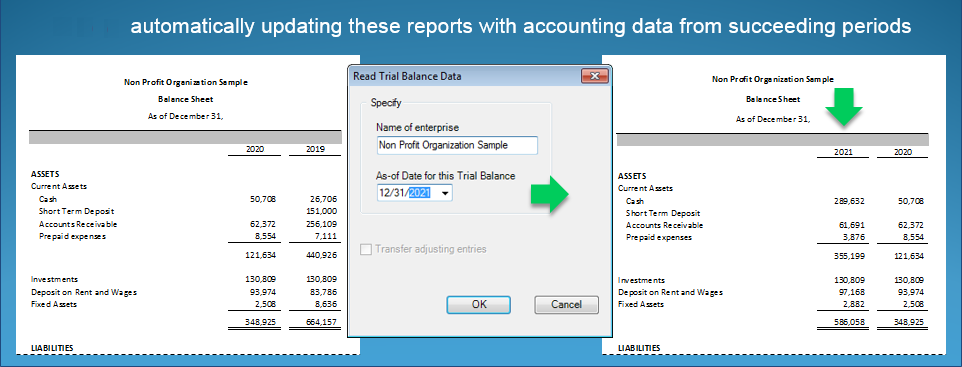Open the As-of Date dropdown arrow

(445, 193)
